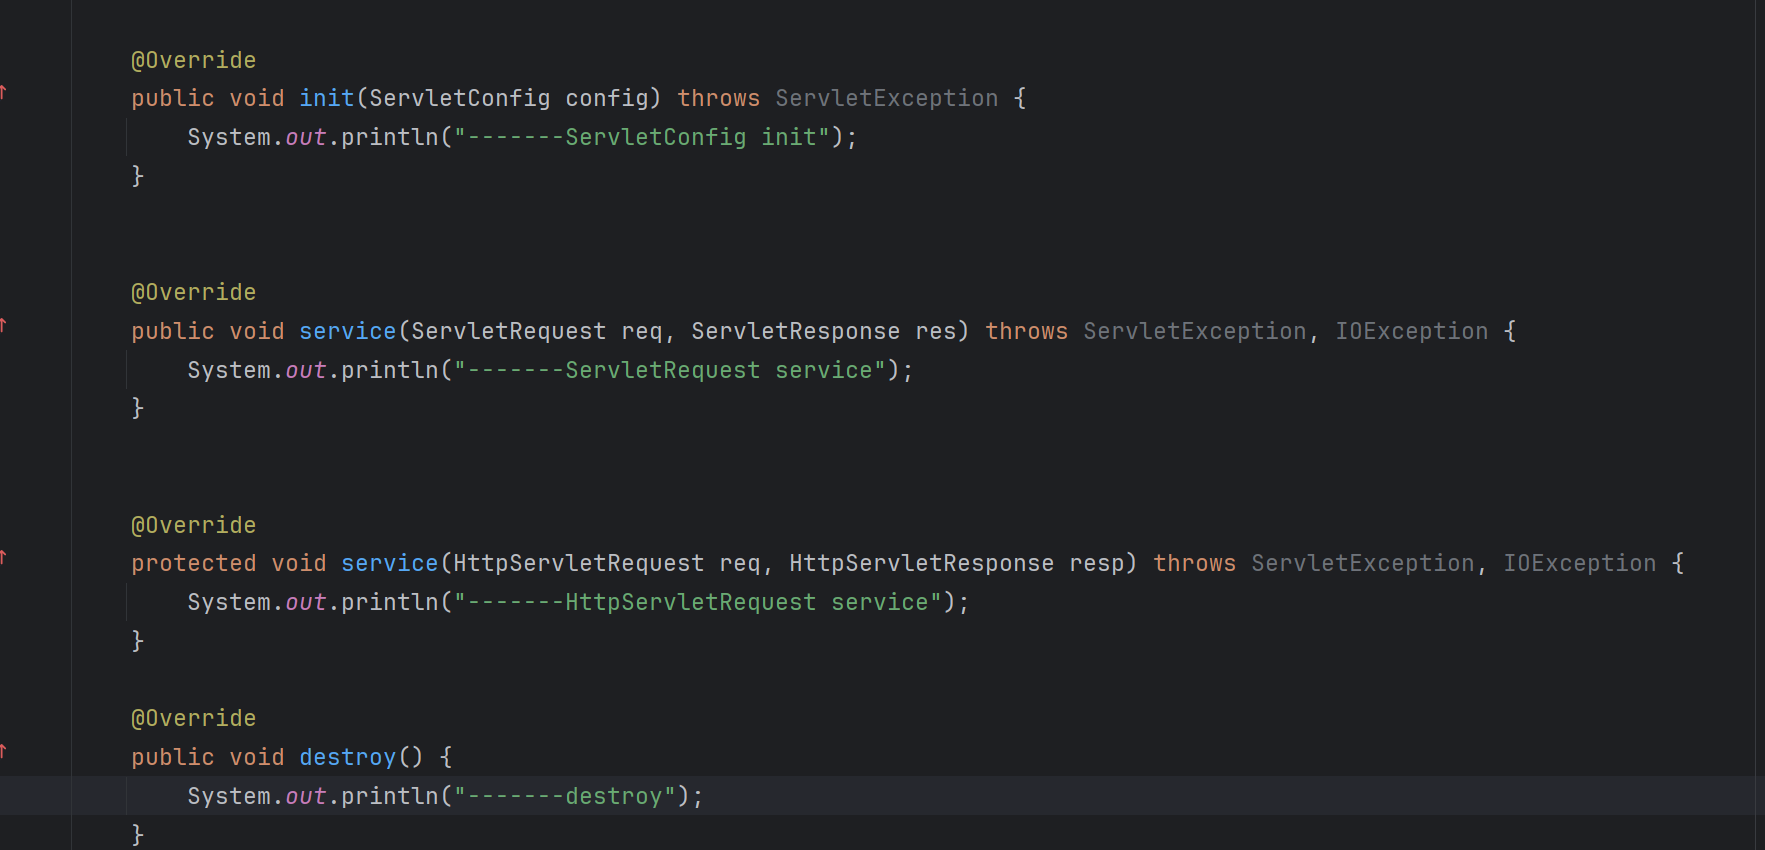1765x850 pixels.
Task: Click the @Override annotation above public service
Action: point(194,292)
